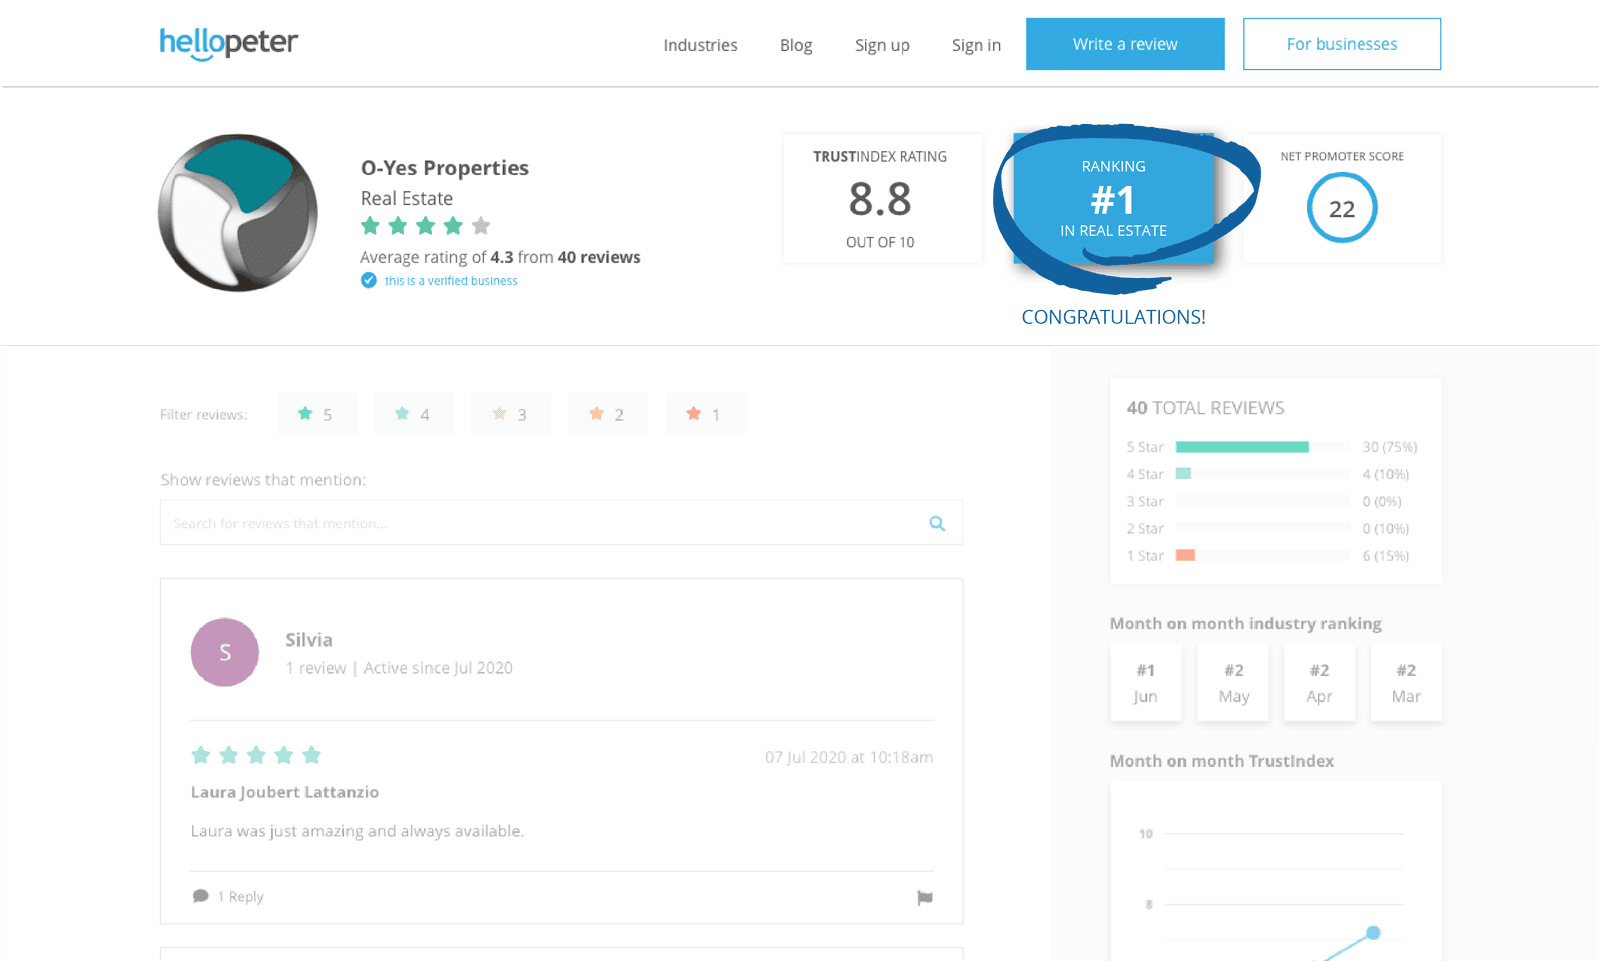Toggle the 3 star review filter
This screenshot has width=1600, height=961.
[x=510, y=414]
